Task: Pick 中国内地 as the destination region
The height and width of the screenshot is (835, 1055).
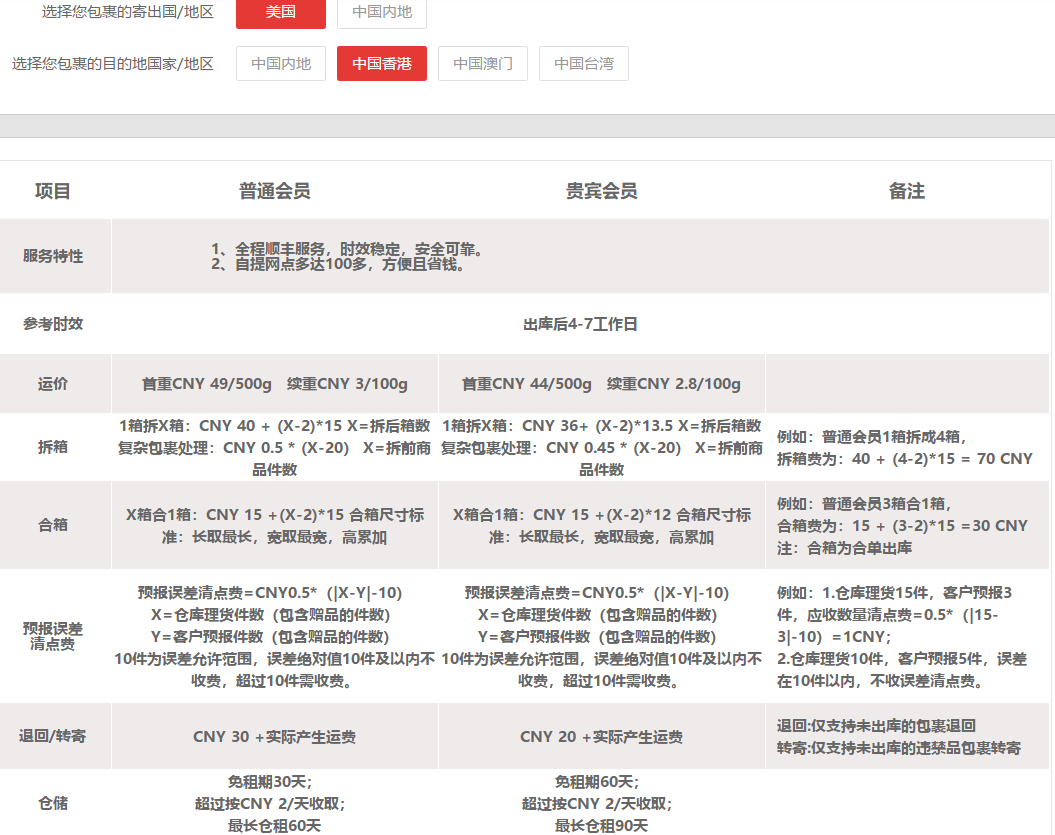Action: 281,63
